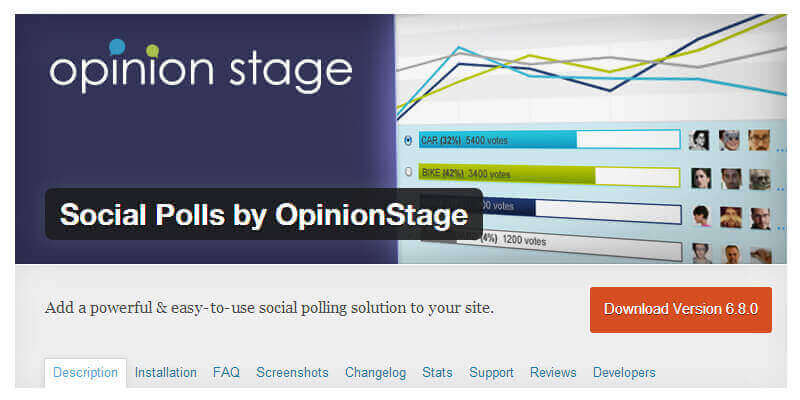Click the gray 1200 votes bar

click(x=522, y=241)
